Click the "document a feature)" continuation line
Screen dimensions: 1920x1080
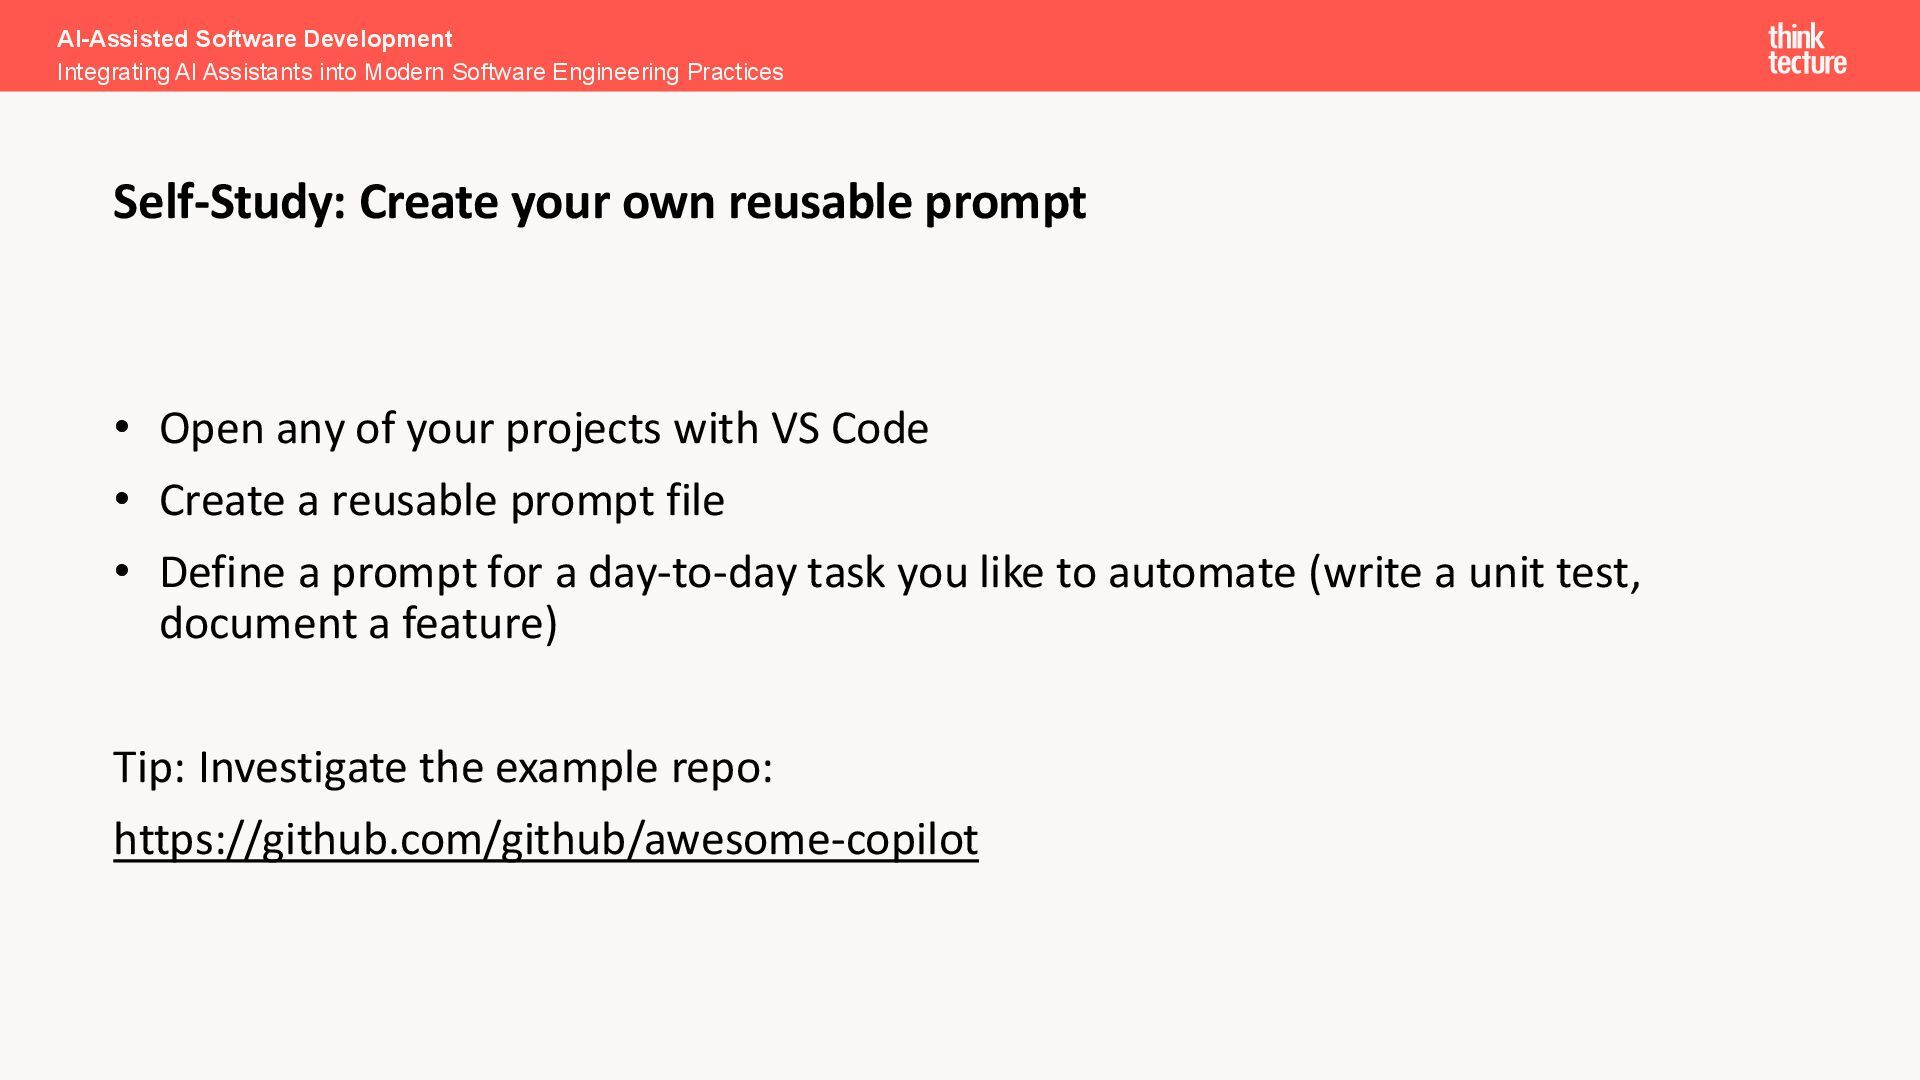point(357,624)
